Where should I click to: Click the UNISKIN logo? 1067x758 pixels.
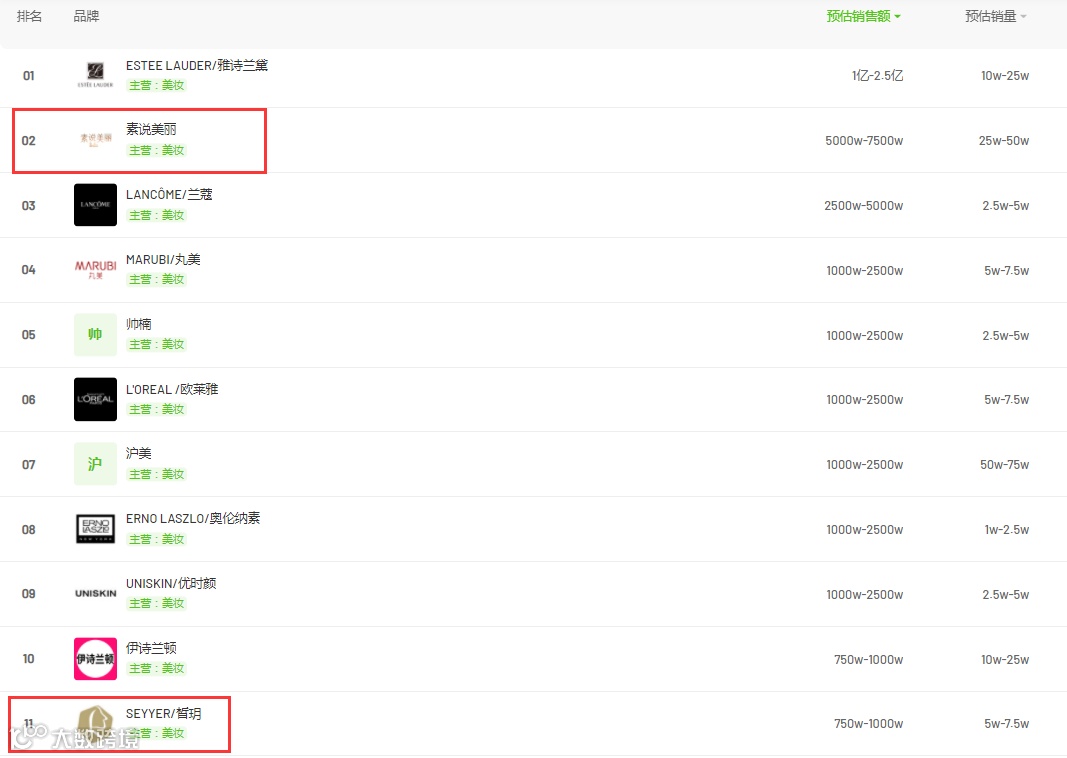pos(95,593)
